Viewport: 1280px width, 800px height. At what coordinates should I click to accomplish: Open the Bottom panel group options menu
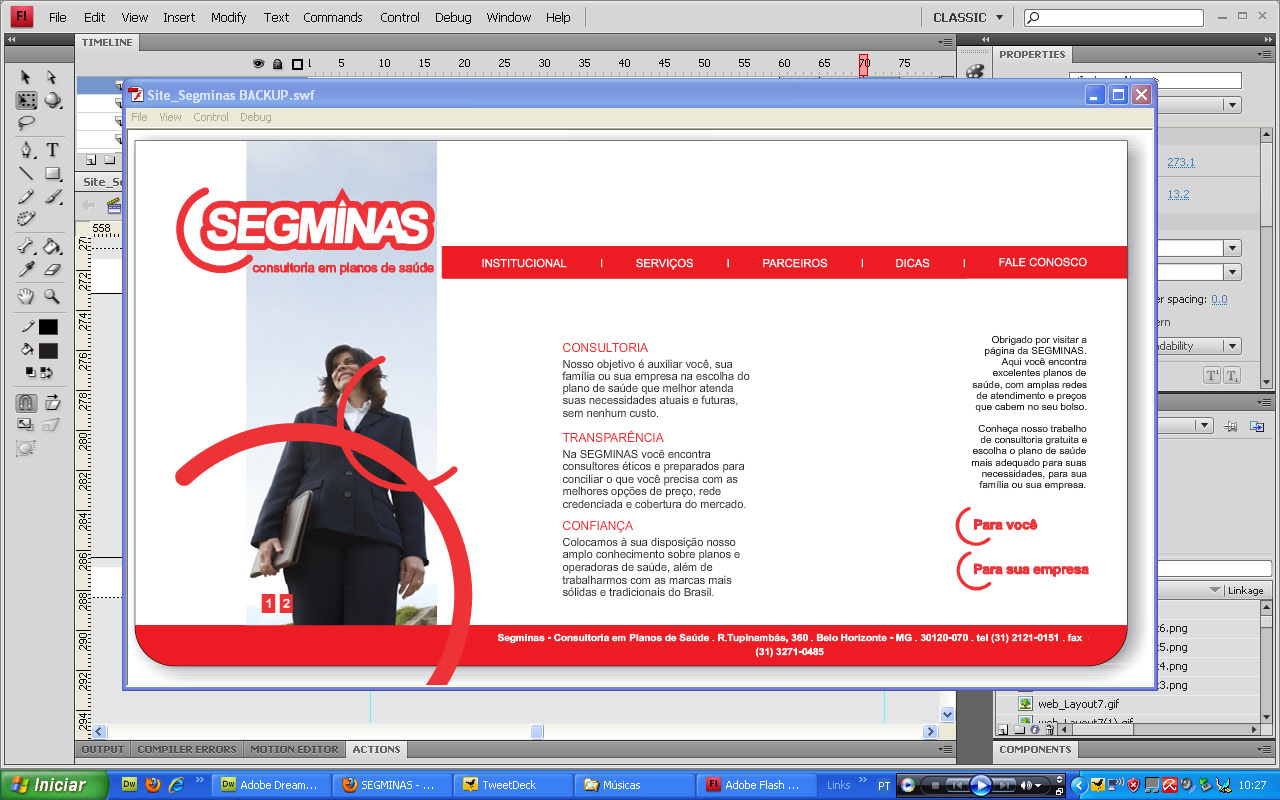point(946,749)
